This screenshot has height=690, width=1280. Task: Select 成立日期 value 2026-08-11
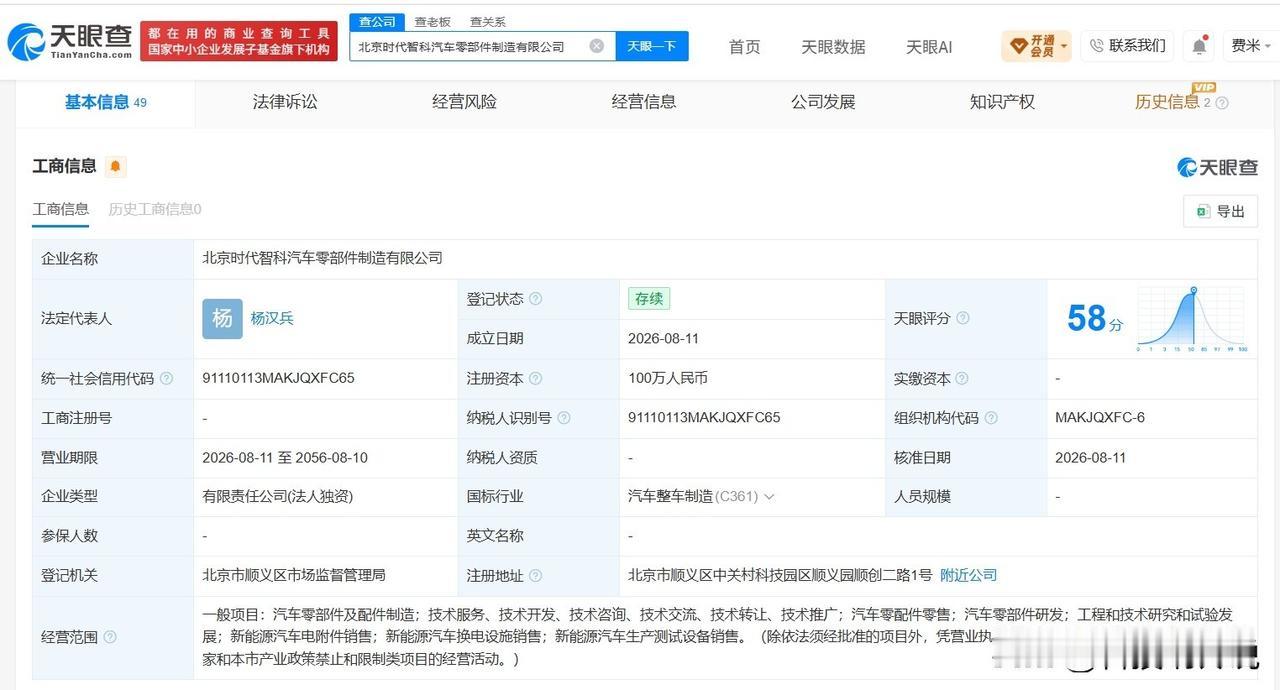pyautogui.click(x=663, y=338)
